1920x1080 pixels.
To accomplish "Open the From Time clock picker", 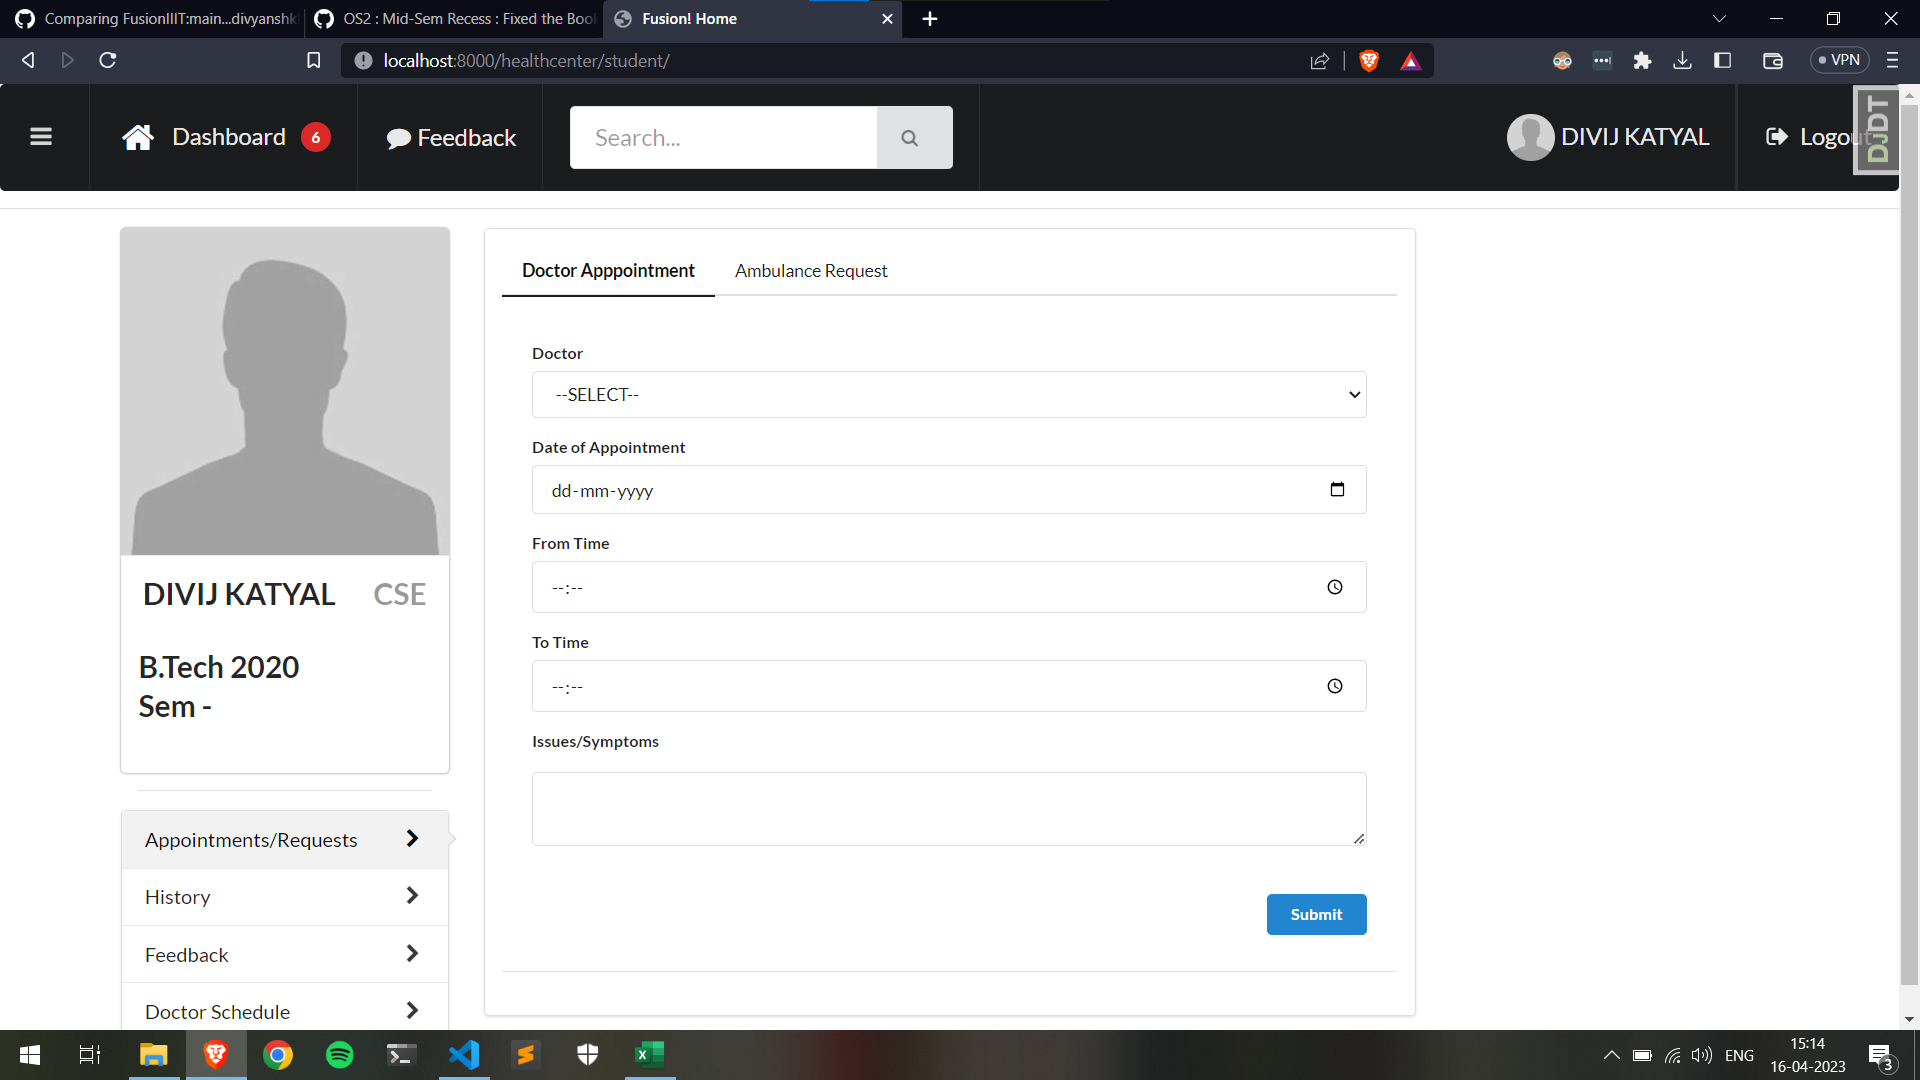I will pos(1335,588).
